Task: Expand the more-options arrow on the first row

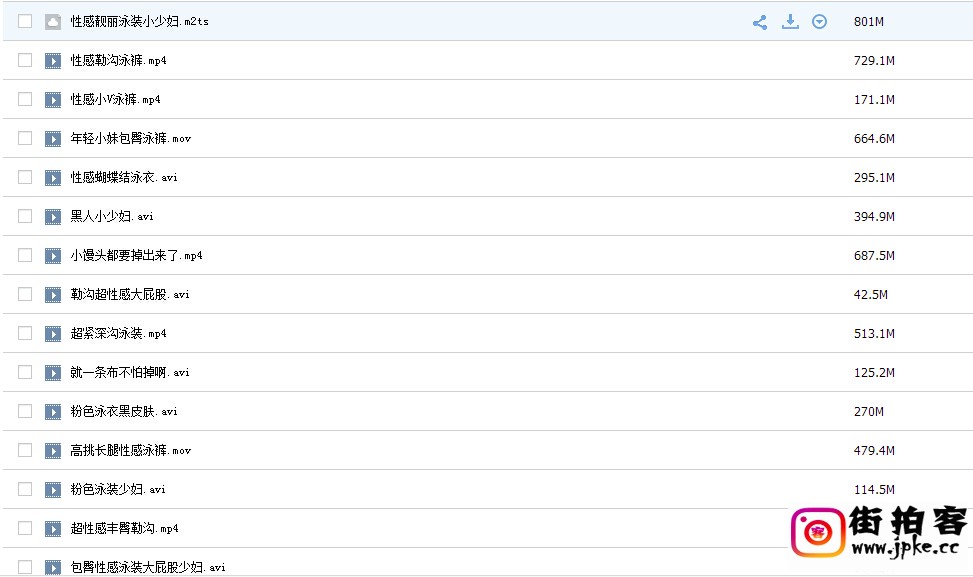Action: 820,22
